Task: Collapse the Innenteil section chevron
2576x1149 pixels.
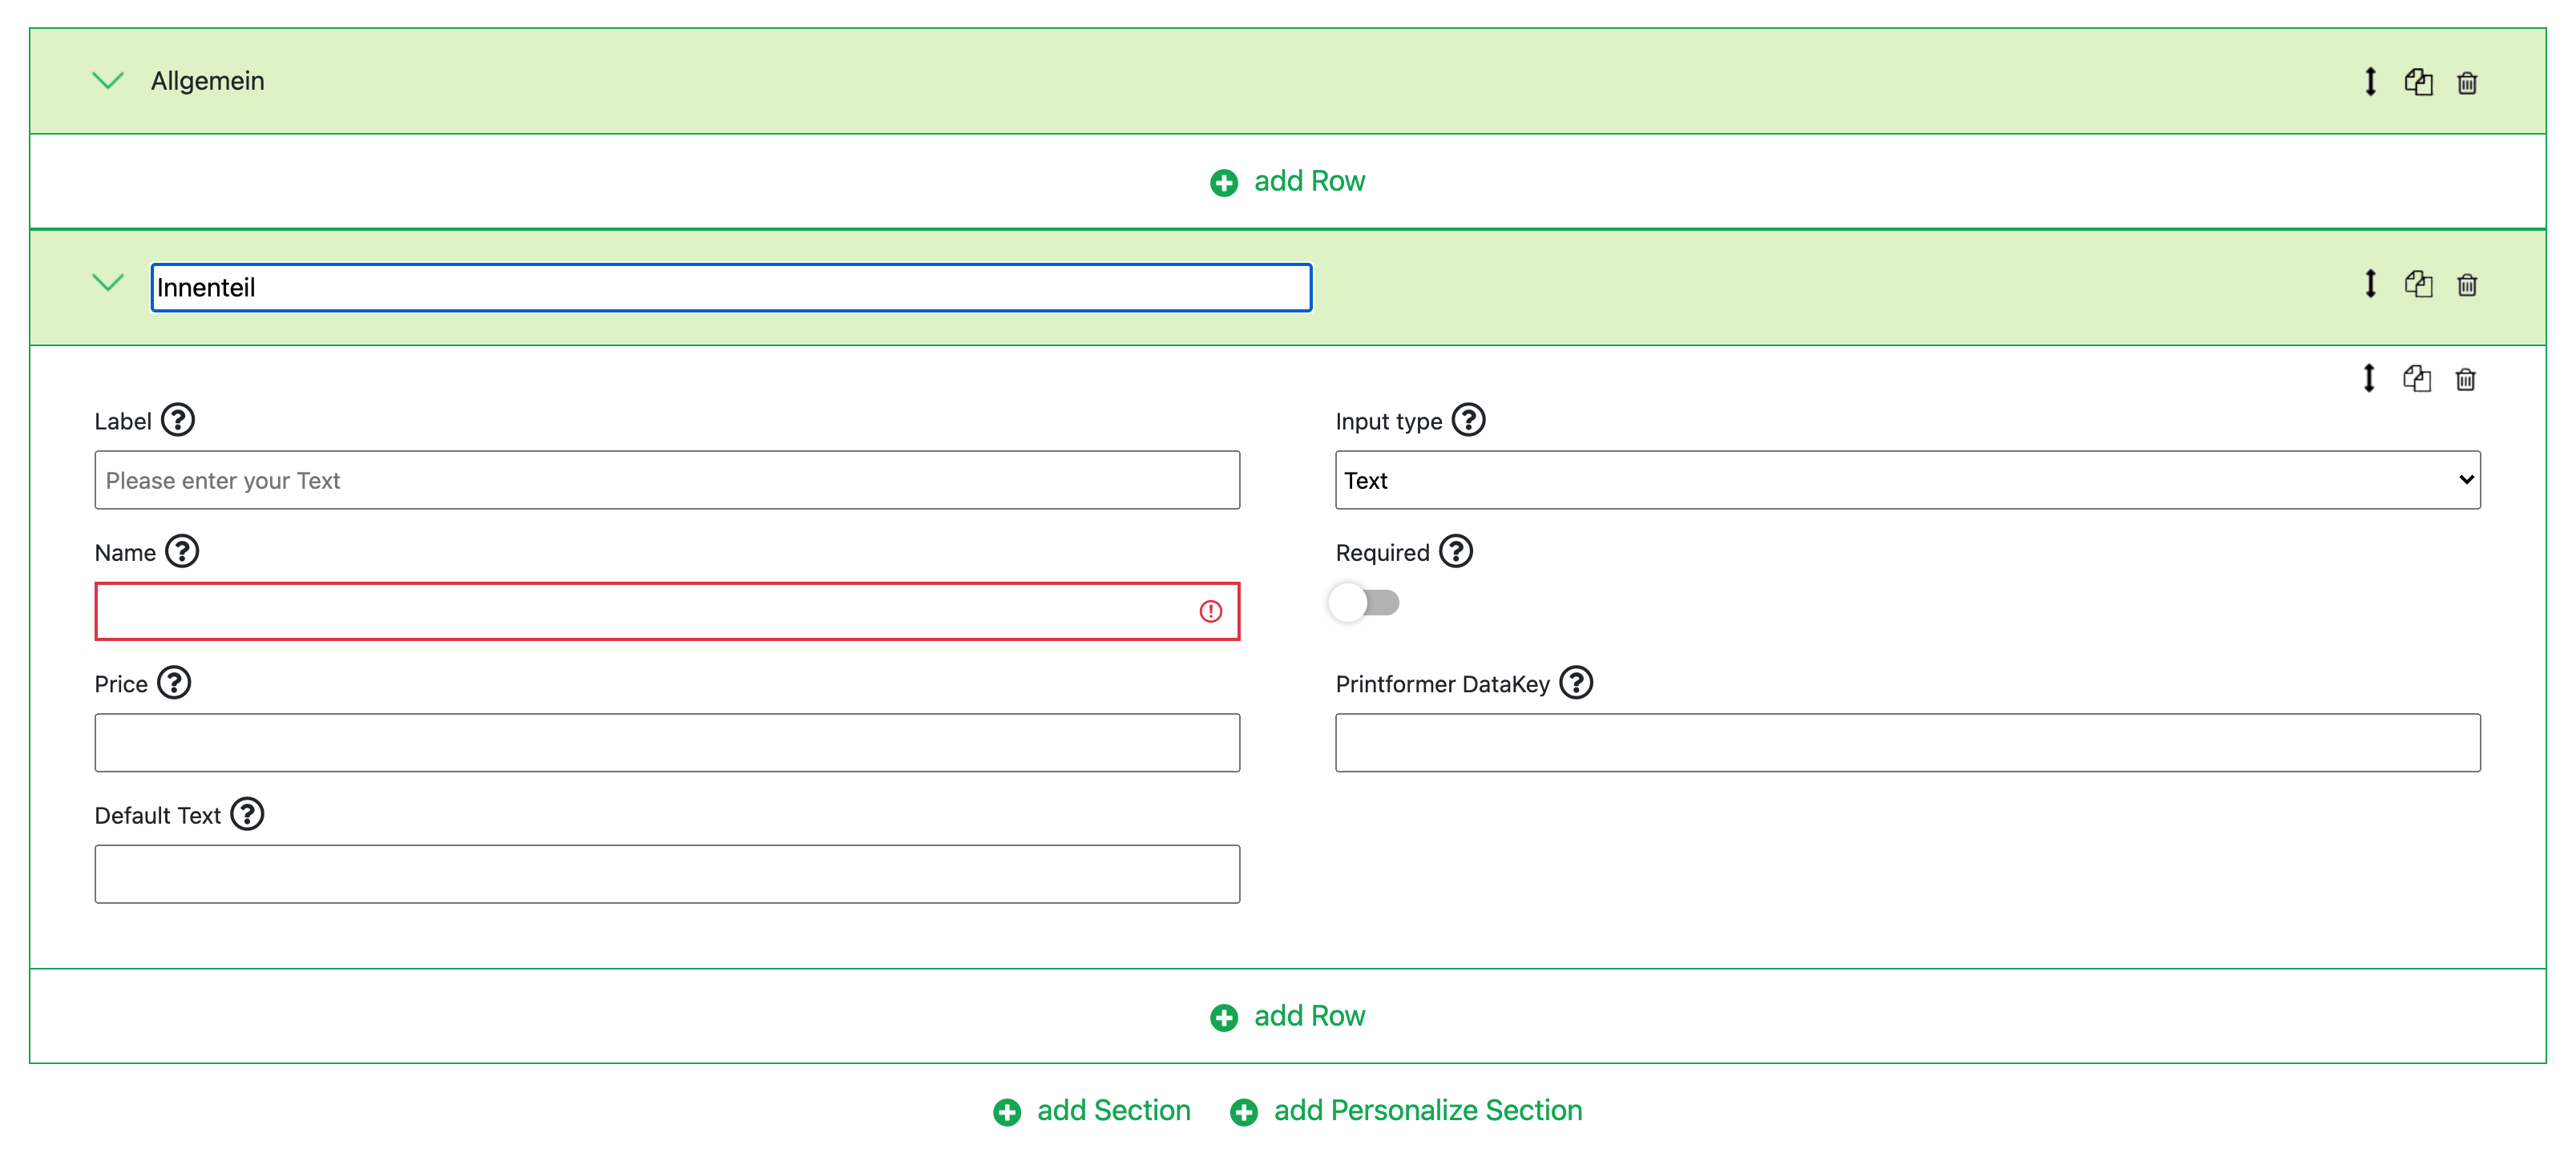Action: click(x=108, y=283)
